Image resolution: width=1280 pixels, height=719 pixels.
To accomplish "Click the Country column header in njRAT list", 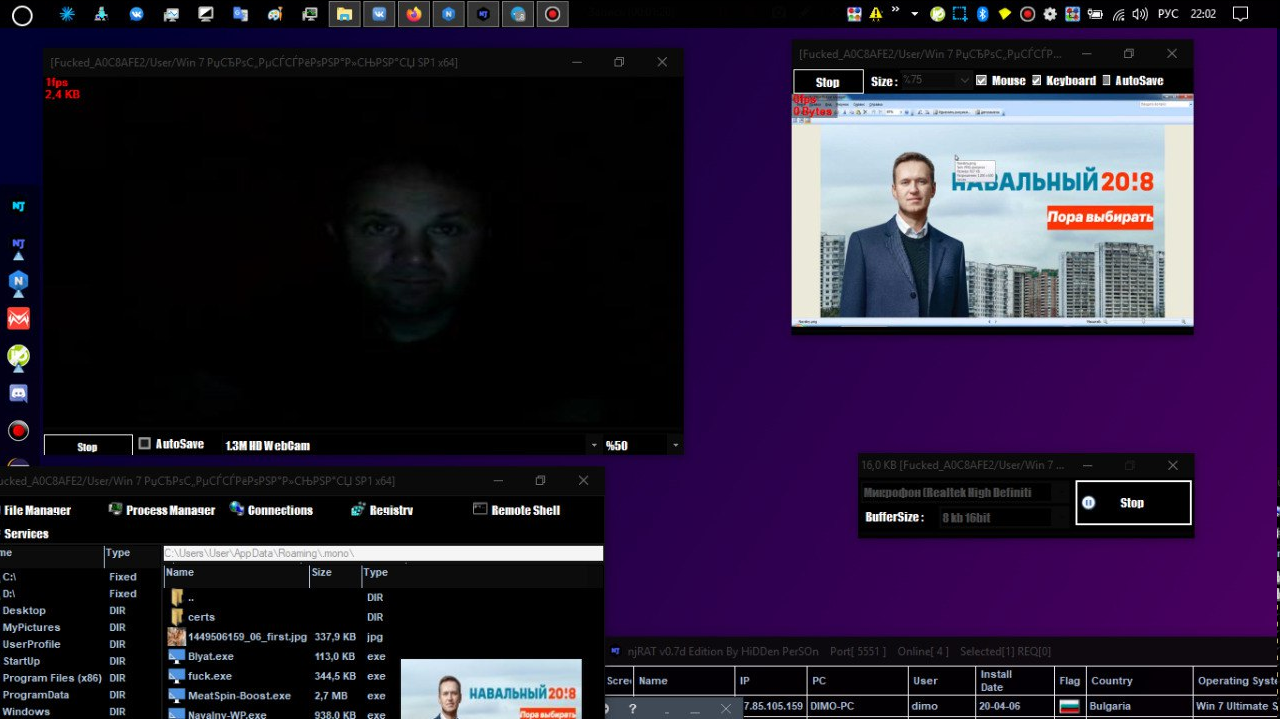I will pos(1138,681).
